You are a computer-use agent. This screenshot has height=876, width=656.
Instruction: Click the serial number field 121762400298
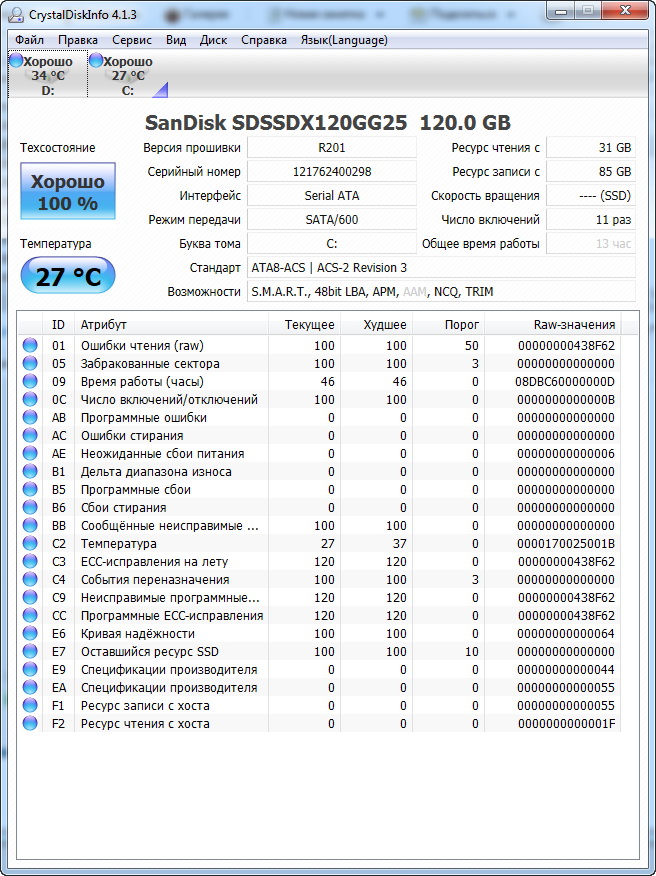tap(332, 172)
